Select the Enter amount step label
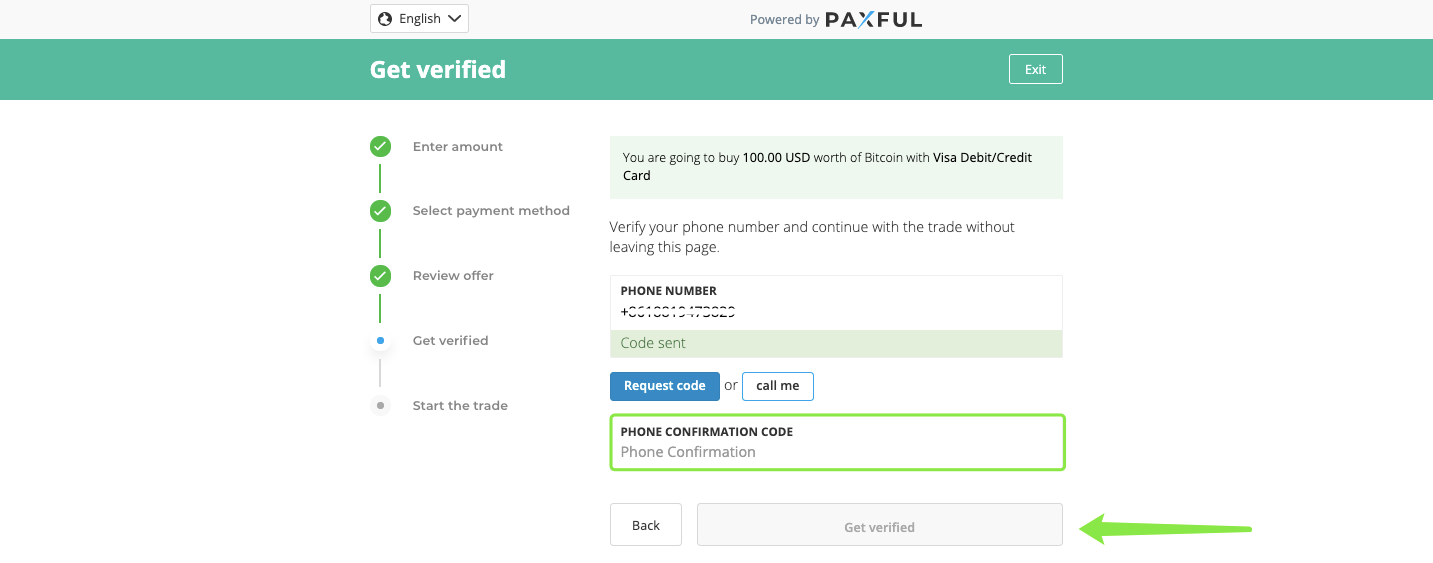Screen dimensions: 1433x563 pos(457,147)
